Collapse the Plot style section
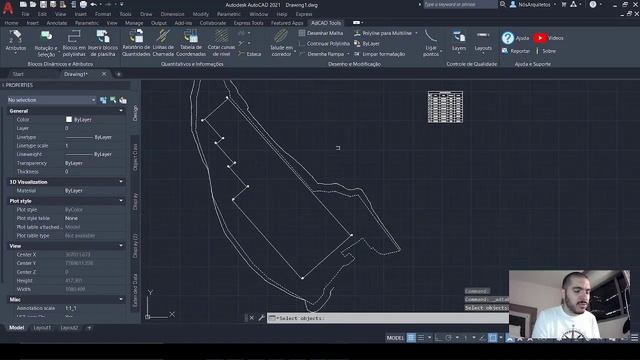Viewport: 640px width, 360px height. (121, 201)
